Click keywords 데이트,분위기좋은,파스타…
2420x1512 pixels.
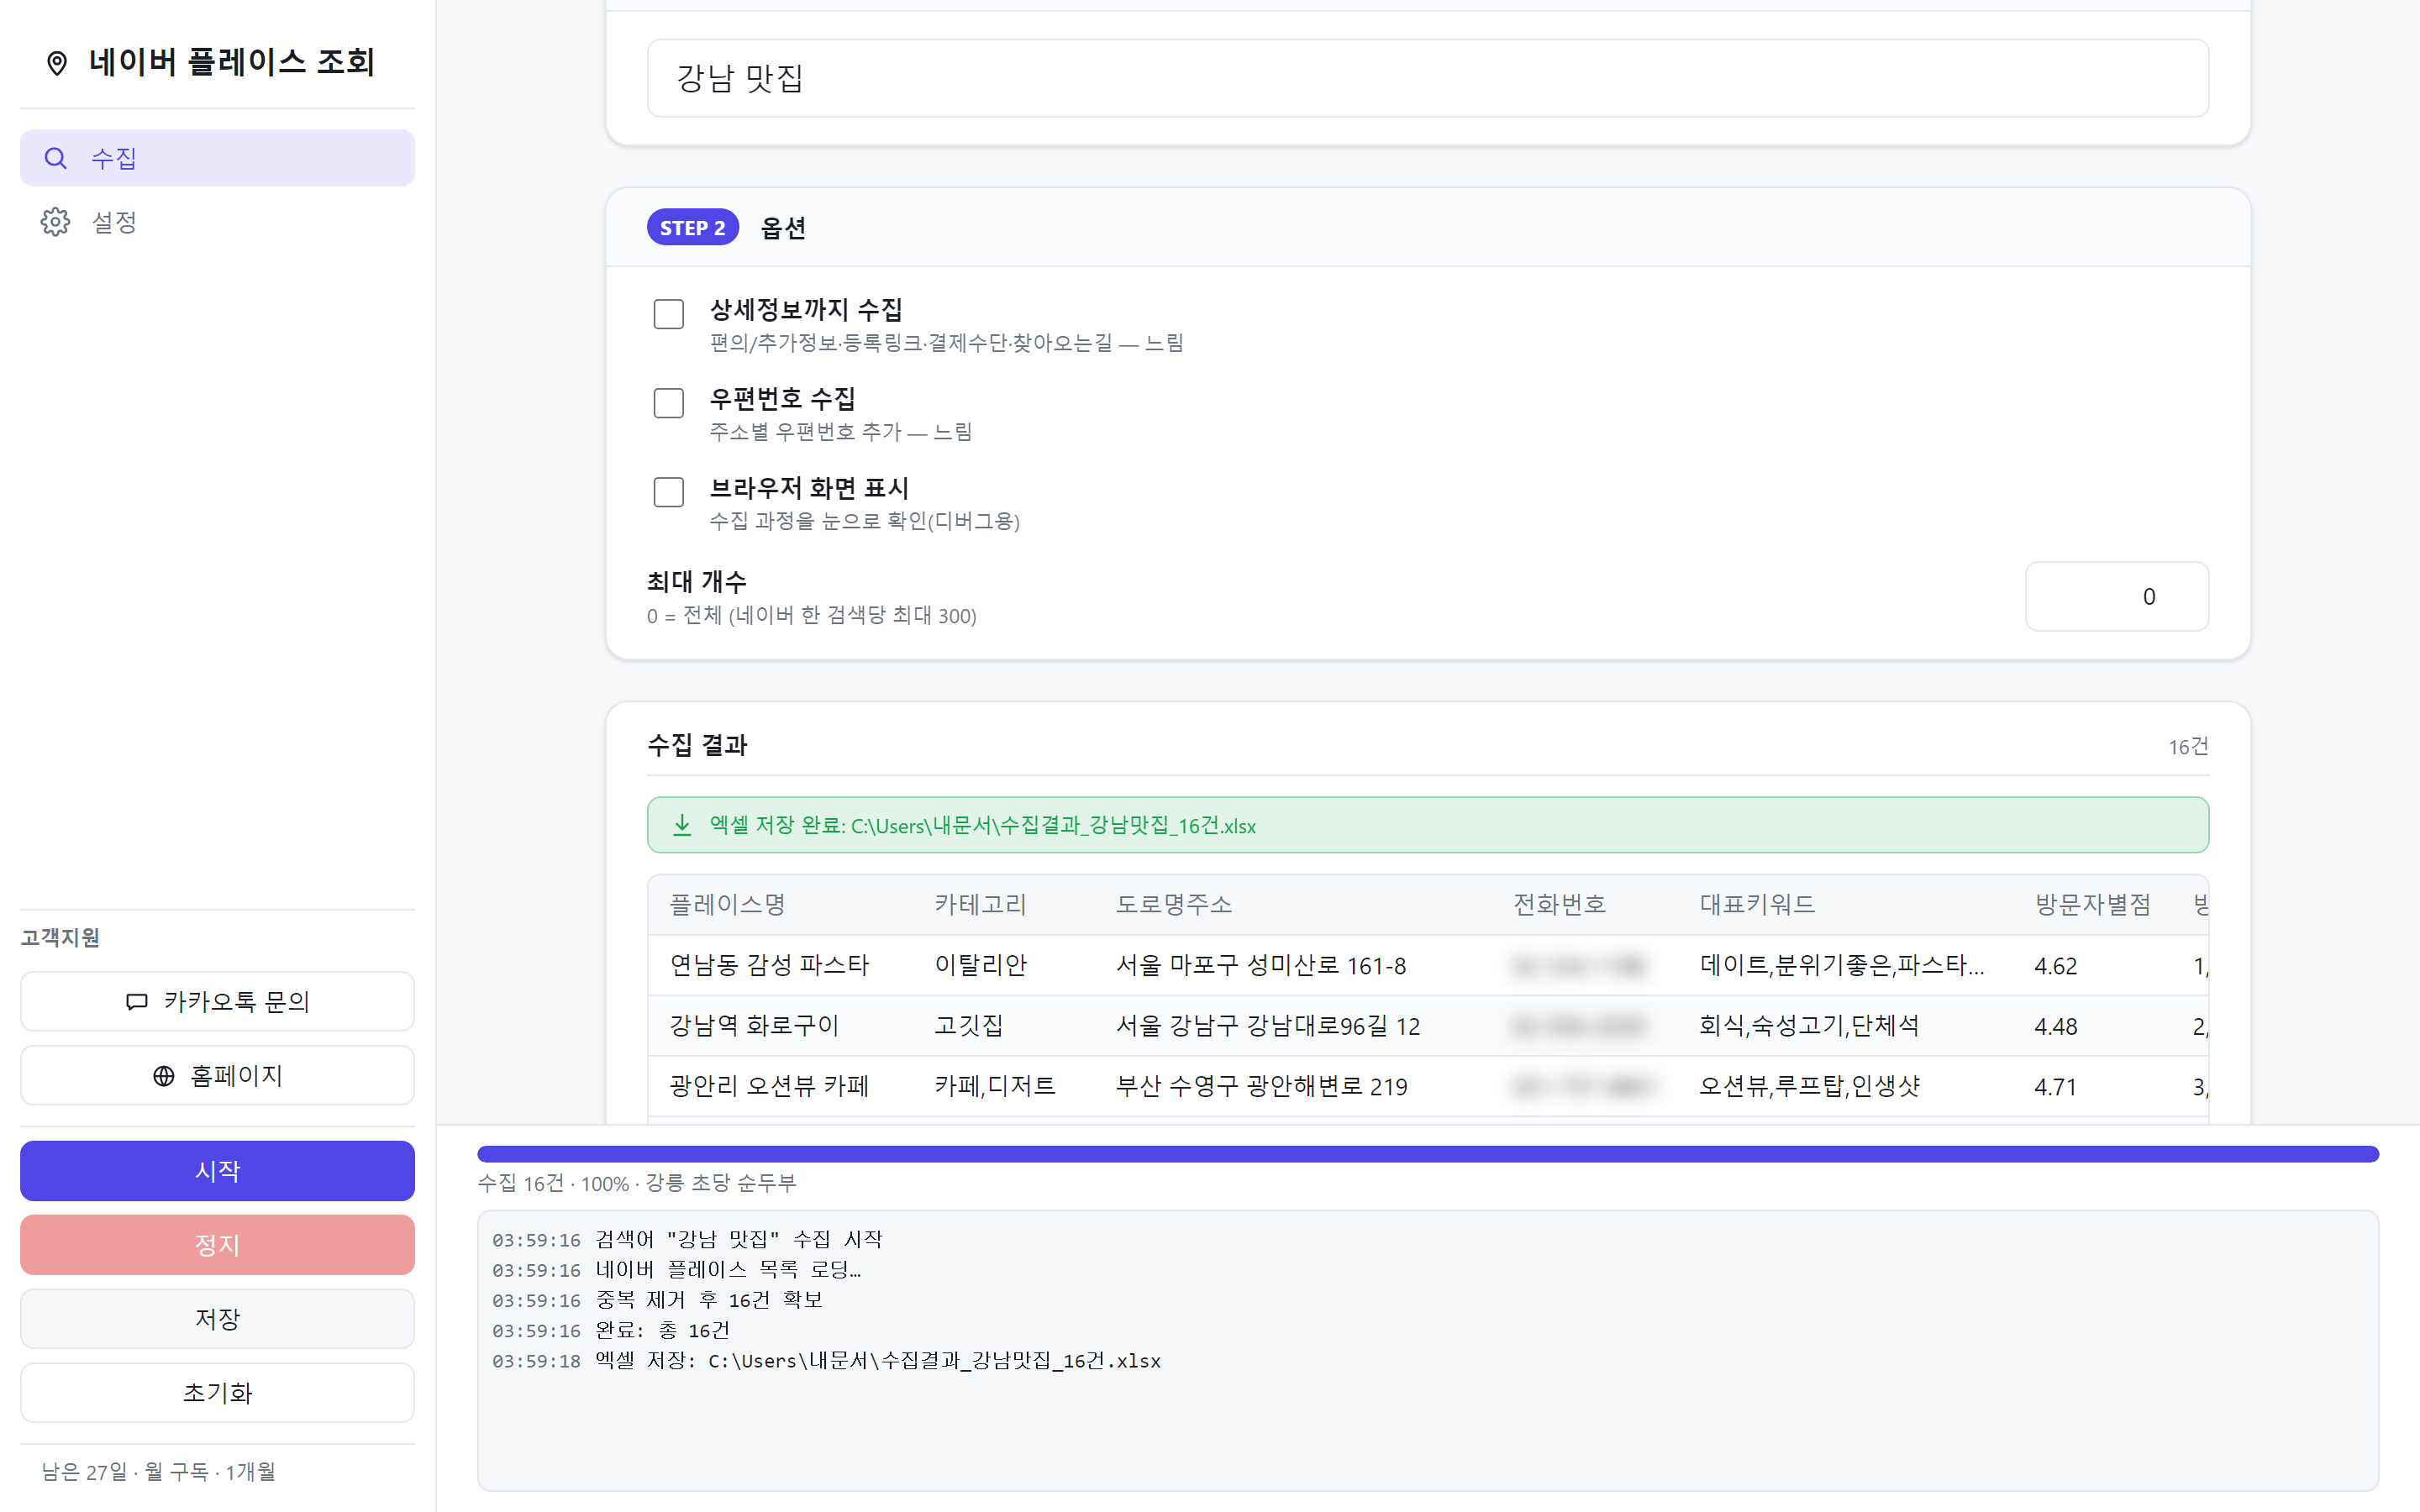click(x=1842, y=965)
